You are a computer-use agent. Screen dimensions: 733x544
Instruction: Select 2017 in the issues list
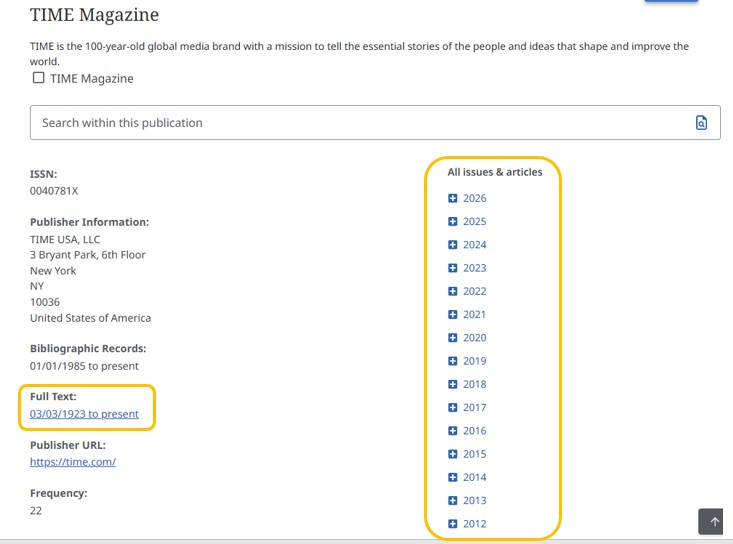tap(474, 407)
